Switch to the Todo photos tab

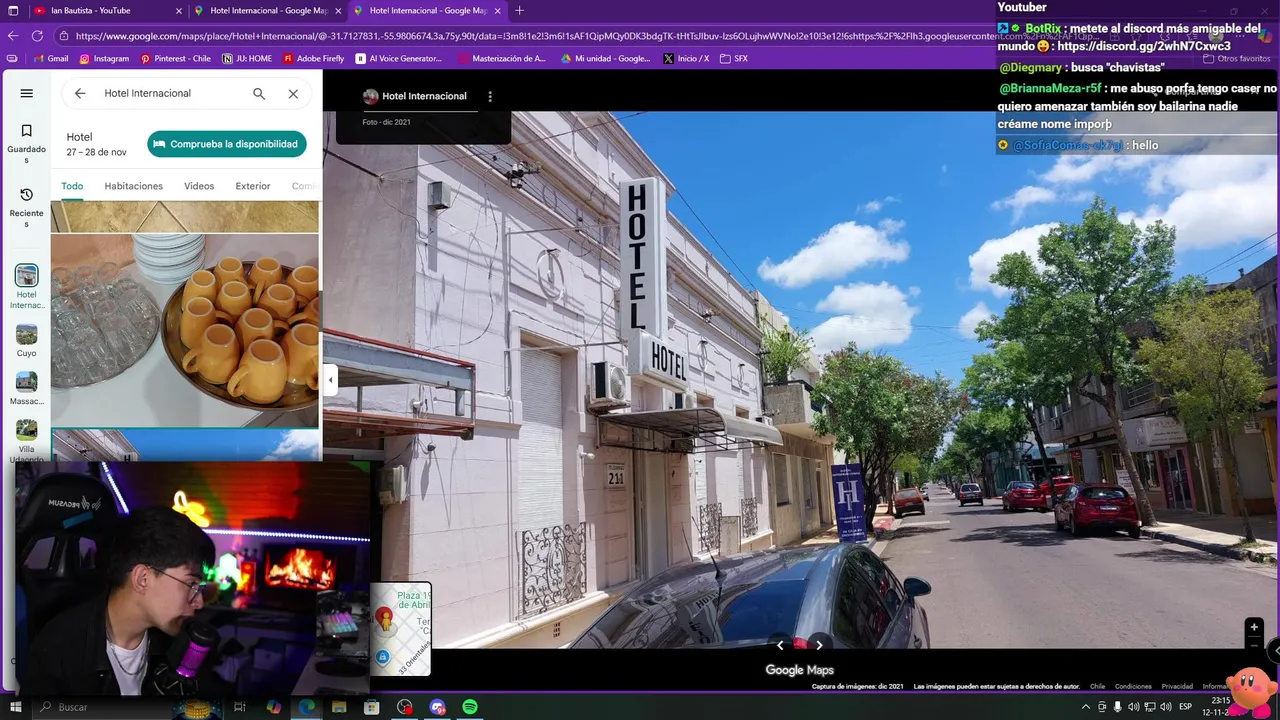pos(72,186)
